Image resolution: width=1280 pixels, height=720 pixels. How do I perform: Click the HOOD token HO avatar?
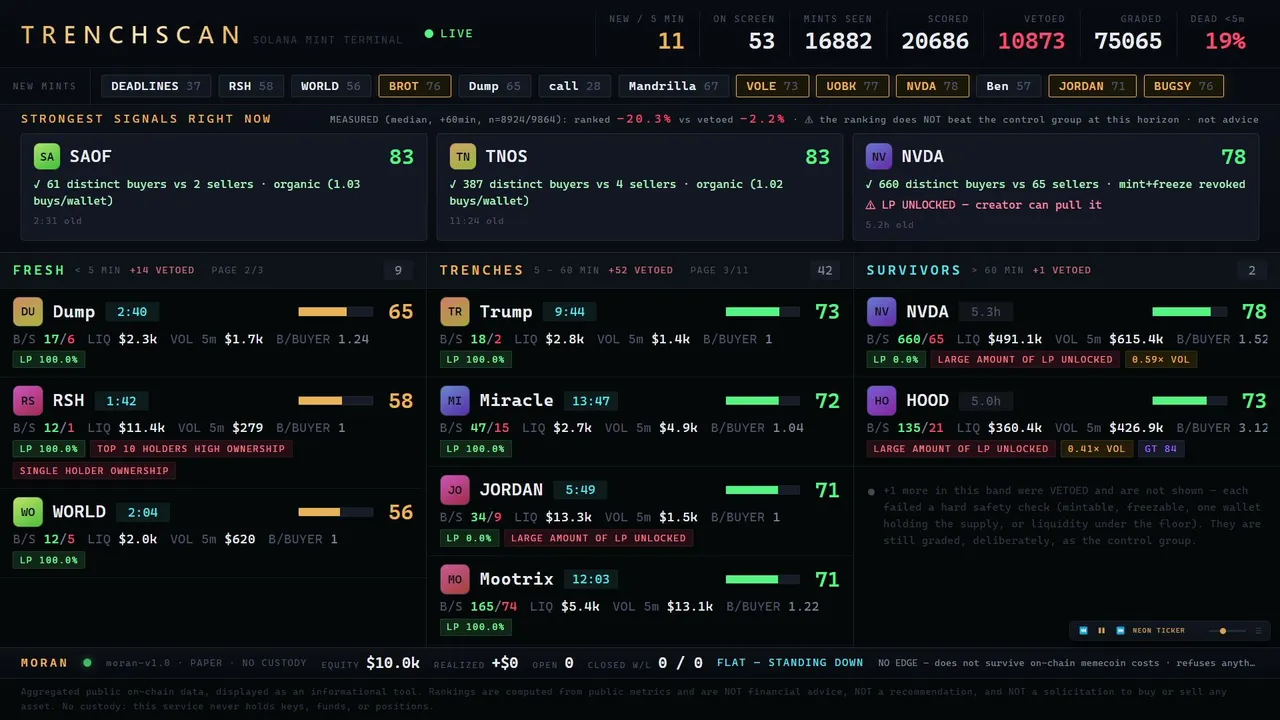882,401
